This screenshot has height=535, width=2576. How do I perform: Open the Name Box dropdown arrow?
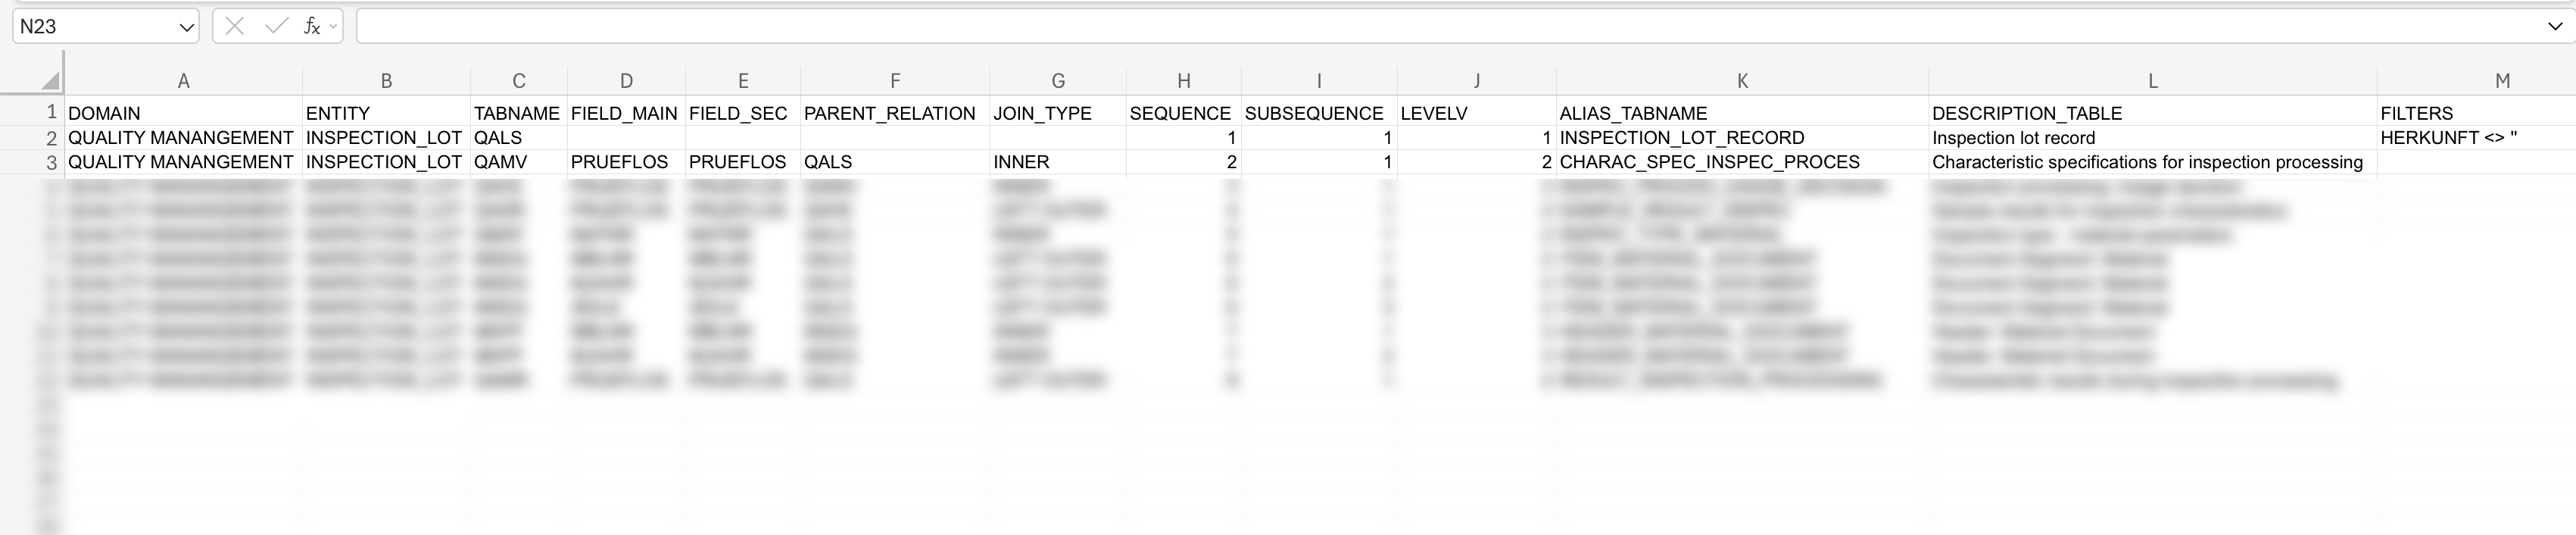(186, 27)
